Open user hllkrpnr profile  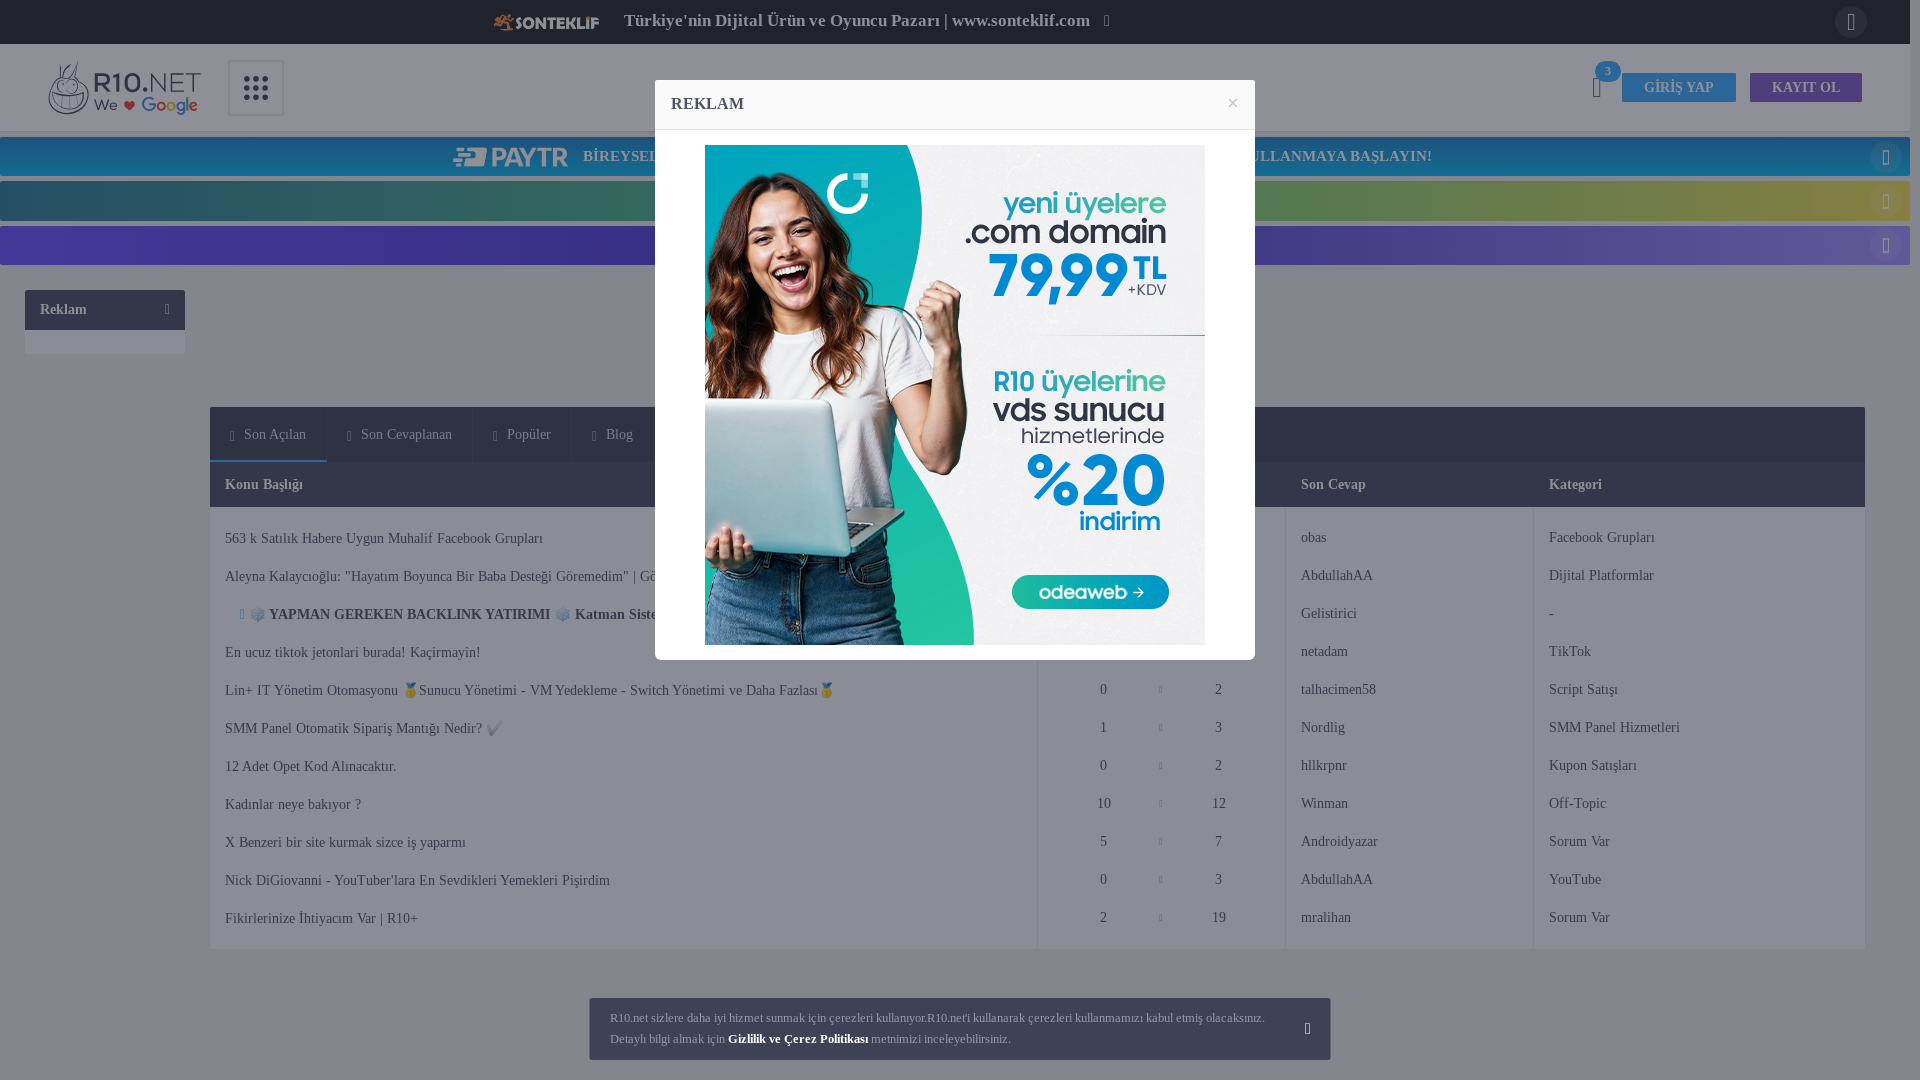click(x=1323, y=766)
